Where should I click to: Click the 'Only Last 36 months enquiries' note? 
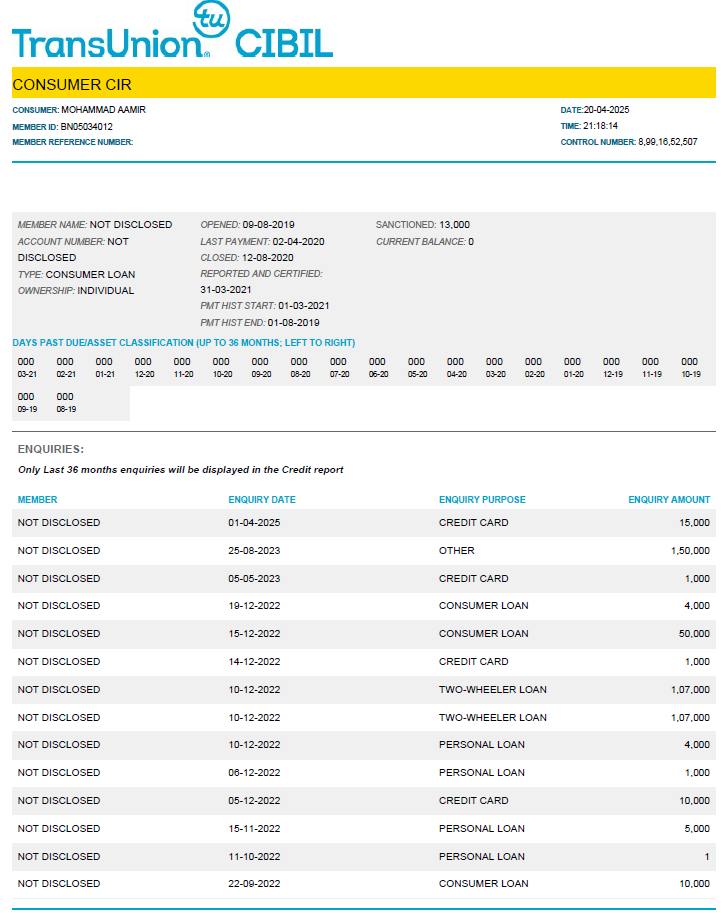click(x=180, y=470)
